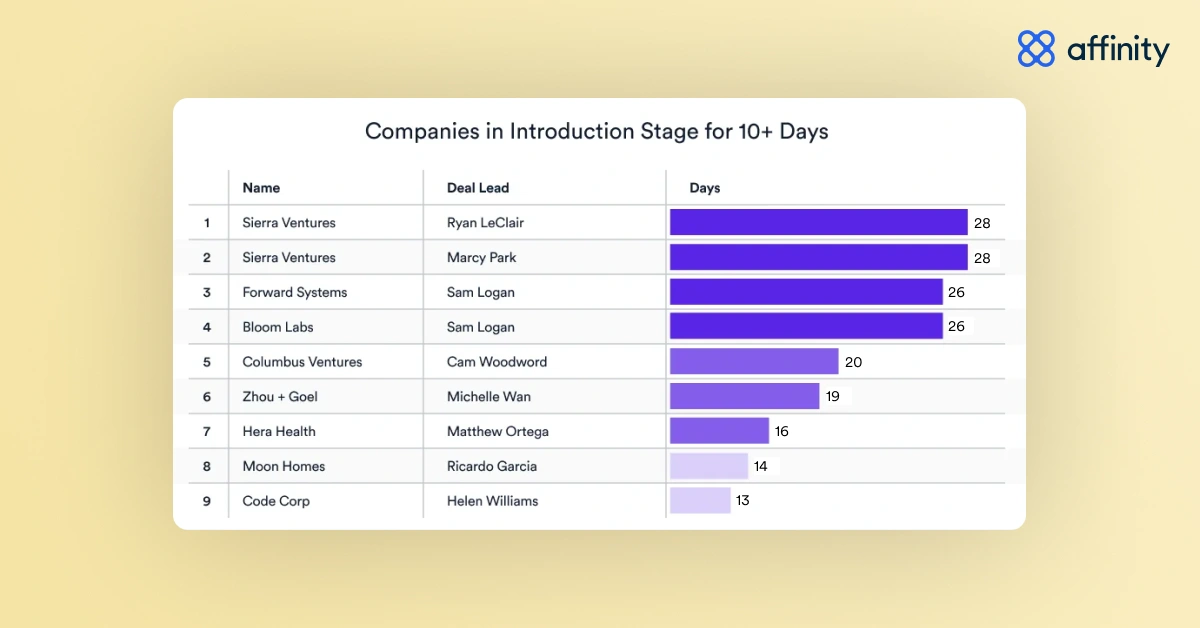Screen dimensions: 1200x628
Task: Click the Bloom Labs 26-day bar
Action: (x=806, y=326)
